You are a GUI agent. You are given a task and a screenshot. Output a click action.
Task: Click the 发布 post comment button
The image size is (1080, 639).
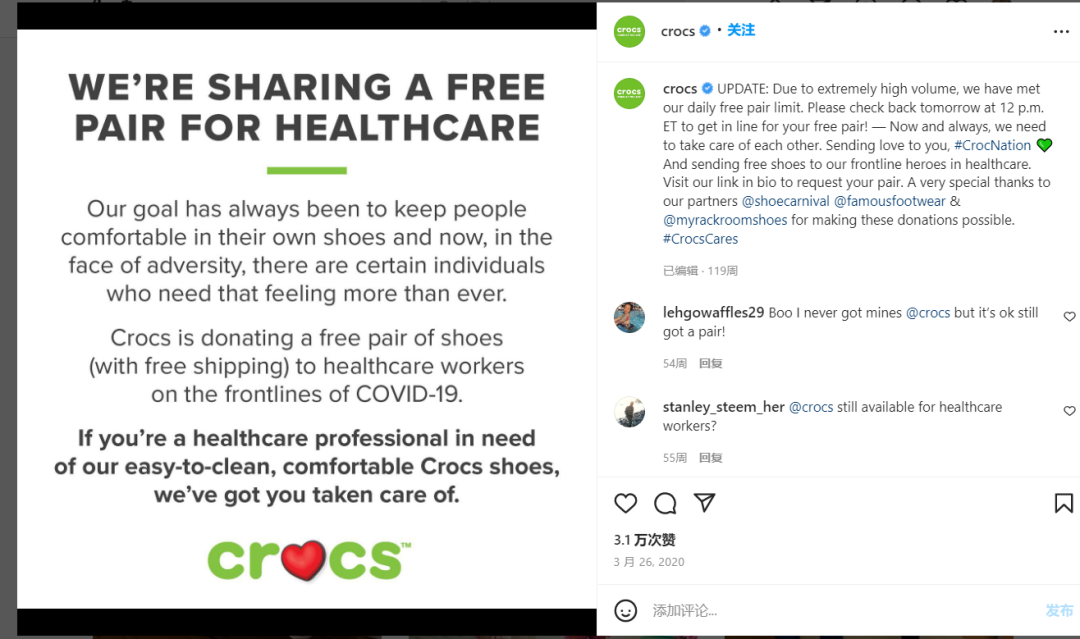[x=1059, y=610]
